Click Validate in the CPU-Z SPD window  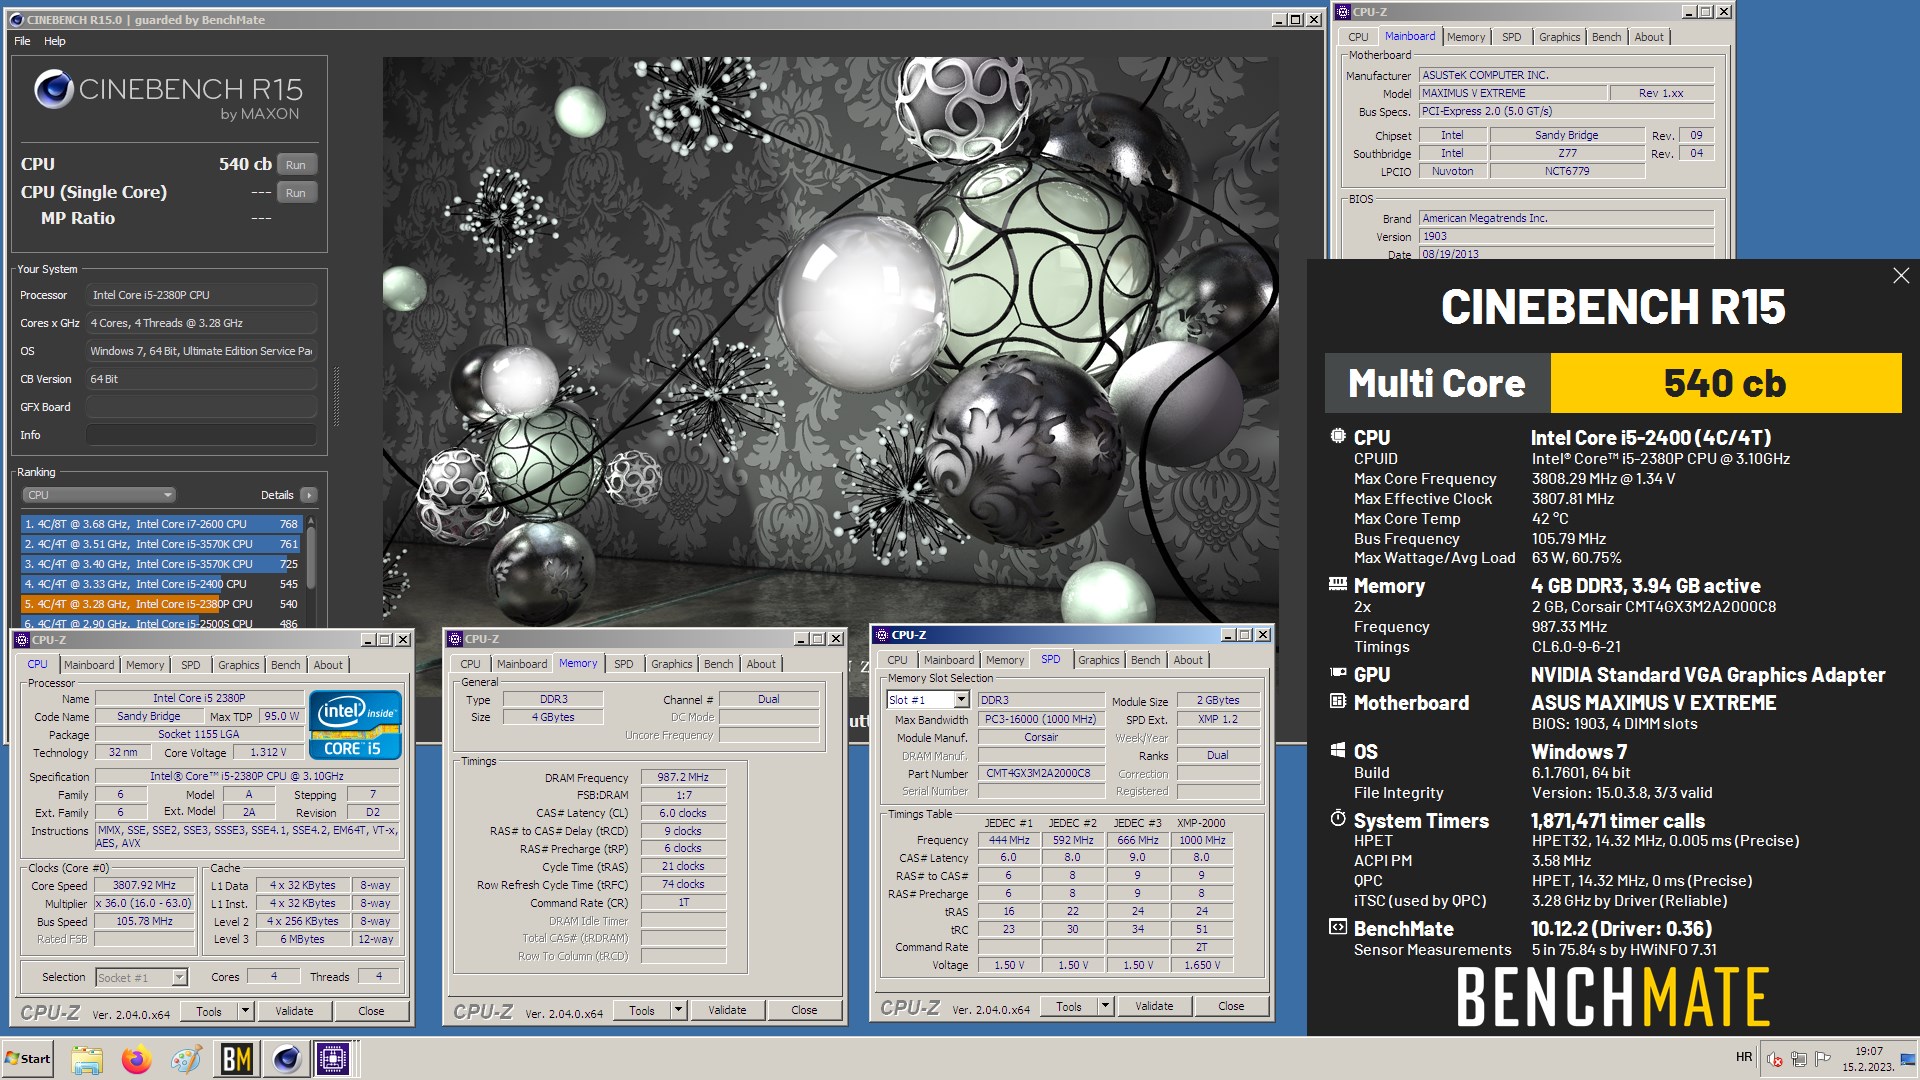point(1154,1006)
